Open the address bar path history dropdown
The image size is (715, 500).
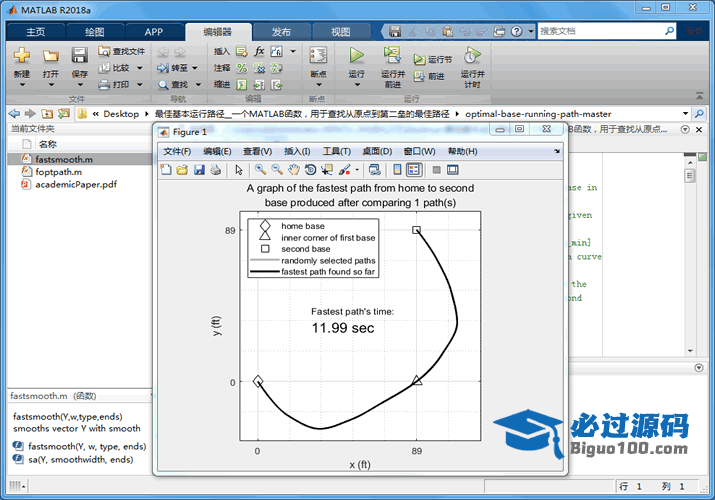[685, 113]
